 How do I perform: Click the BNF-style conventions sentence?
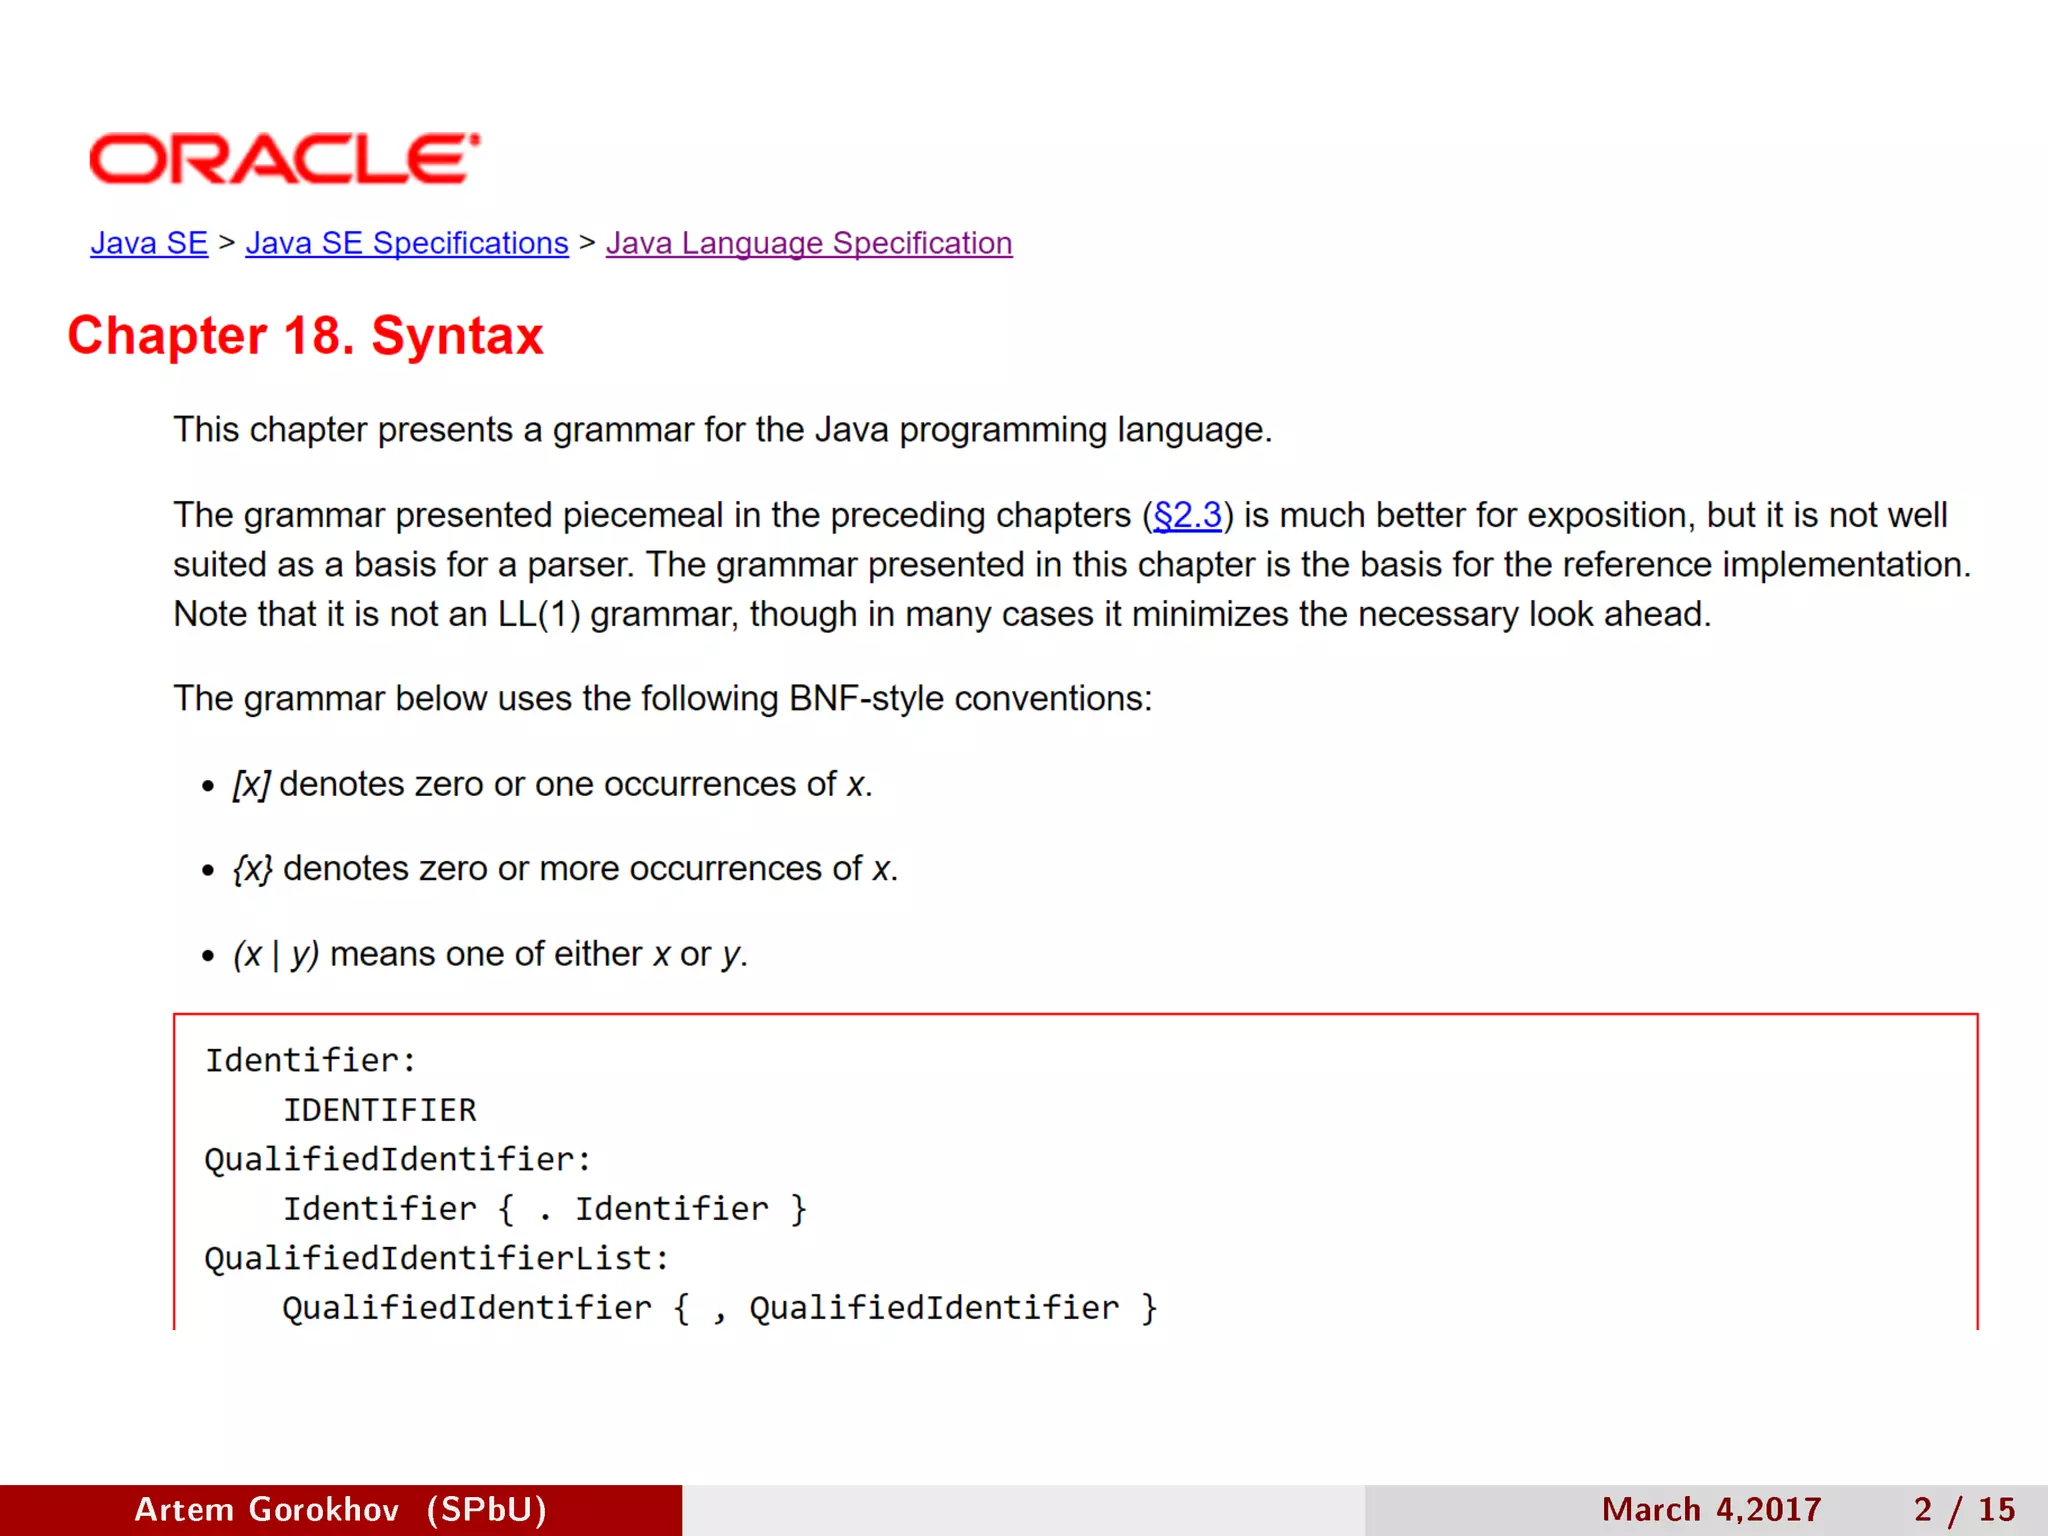[662, 698]
